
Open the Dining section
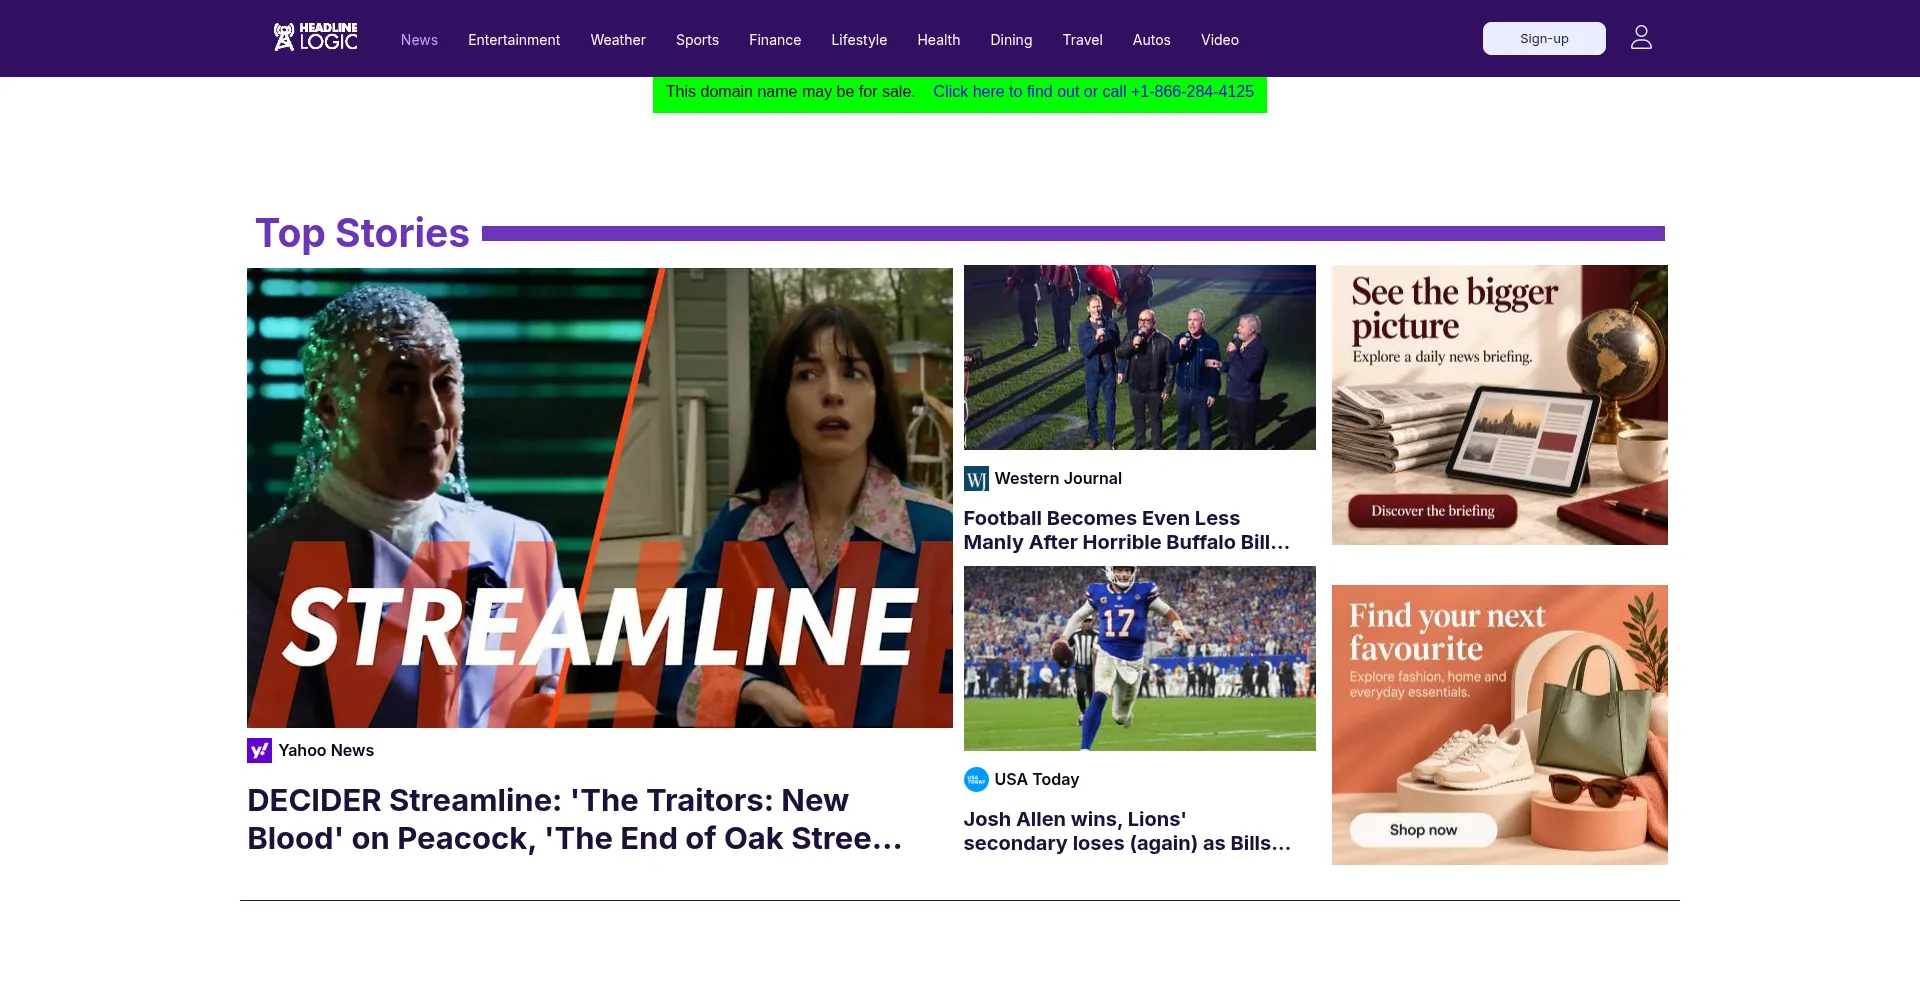point(1011,40)
